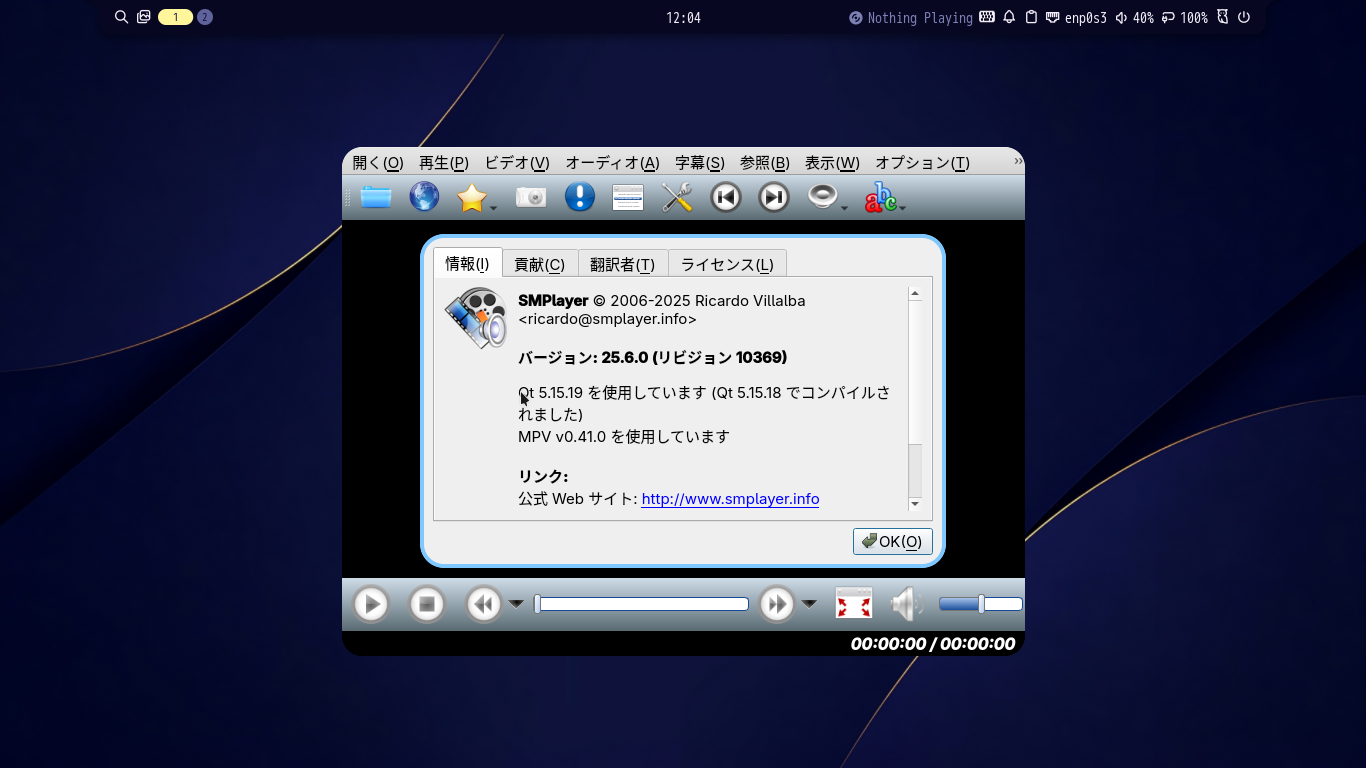Skip to next track in top toolbar
The image size is (1366, 768).
coord(774,197)
